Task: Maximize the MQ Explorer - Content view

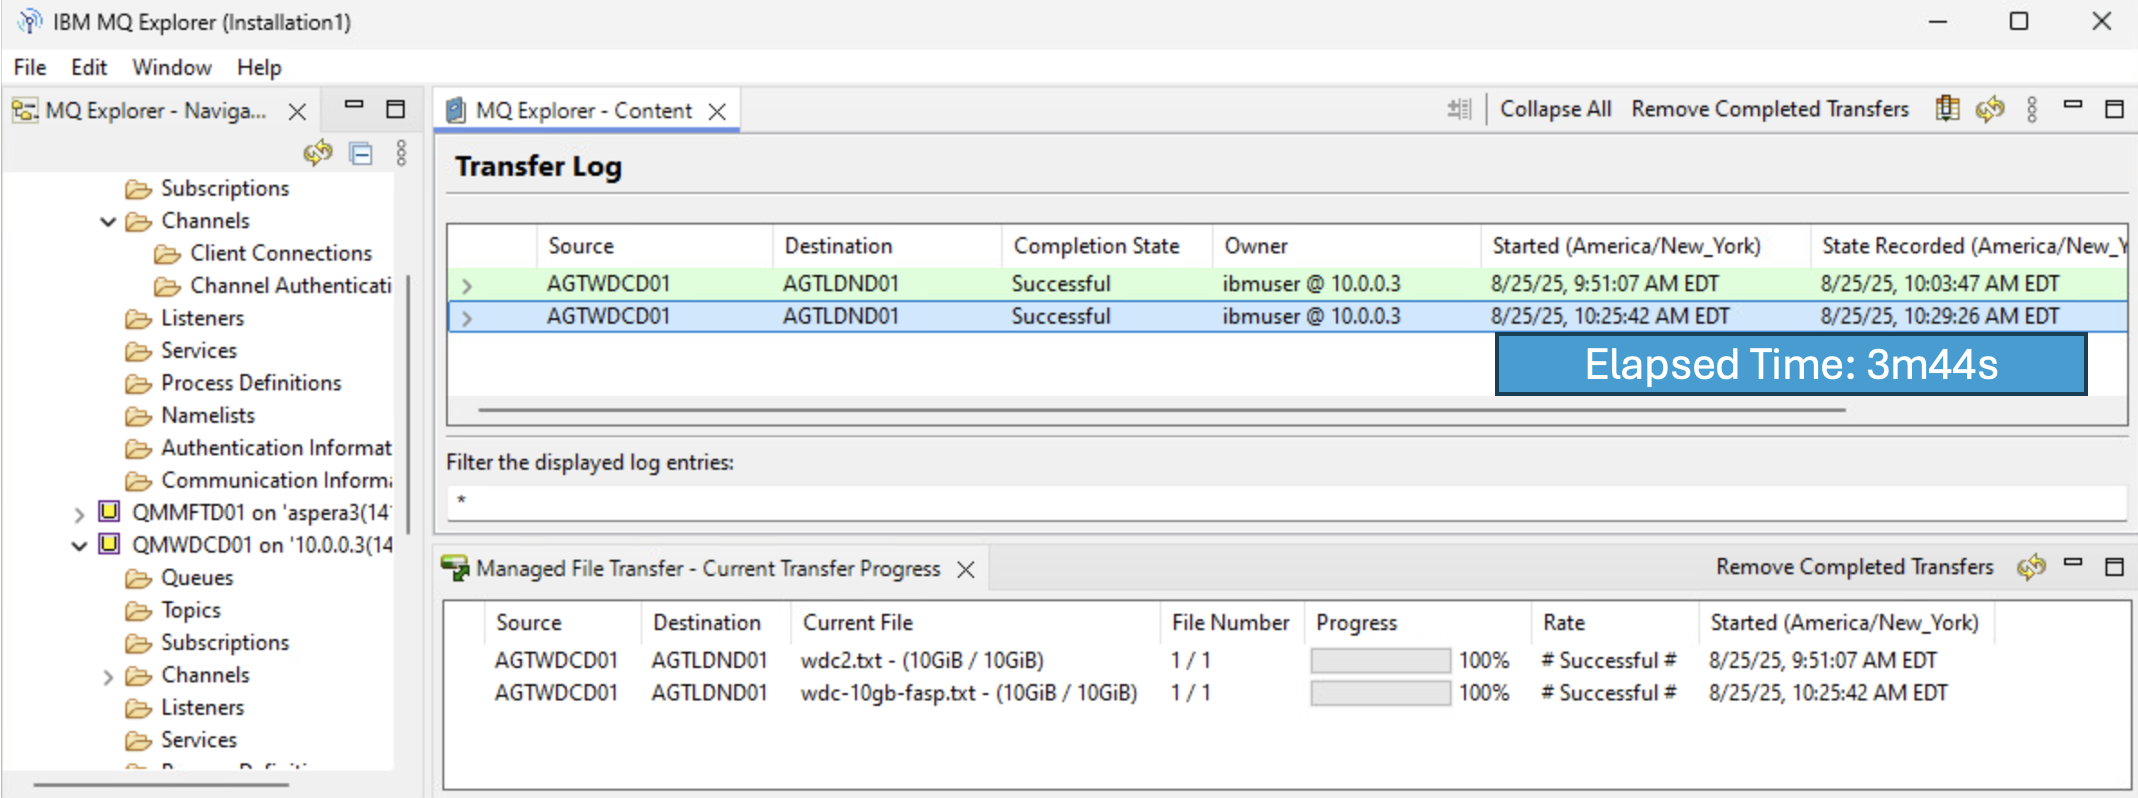Action: (2114, 108)
